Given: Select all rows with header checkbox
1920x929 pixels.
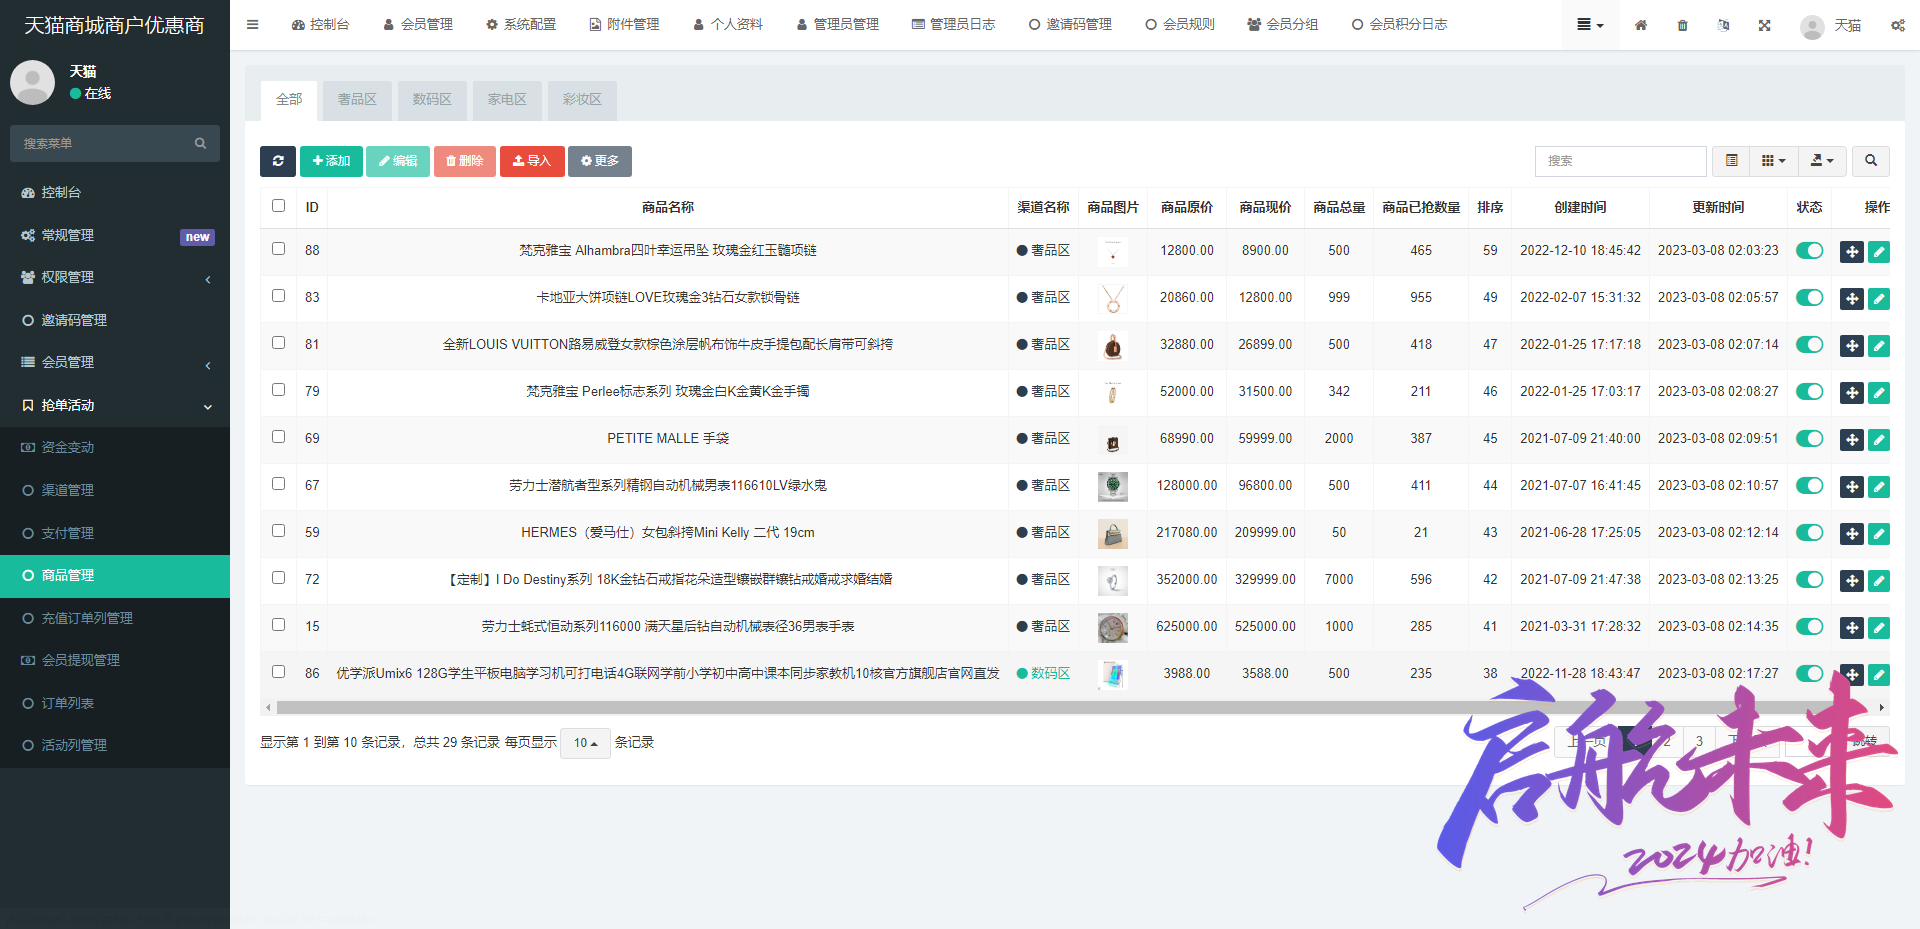Looking at the screenshot, I should click(279, 206).
